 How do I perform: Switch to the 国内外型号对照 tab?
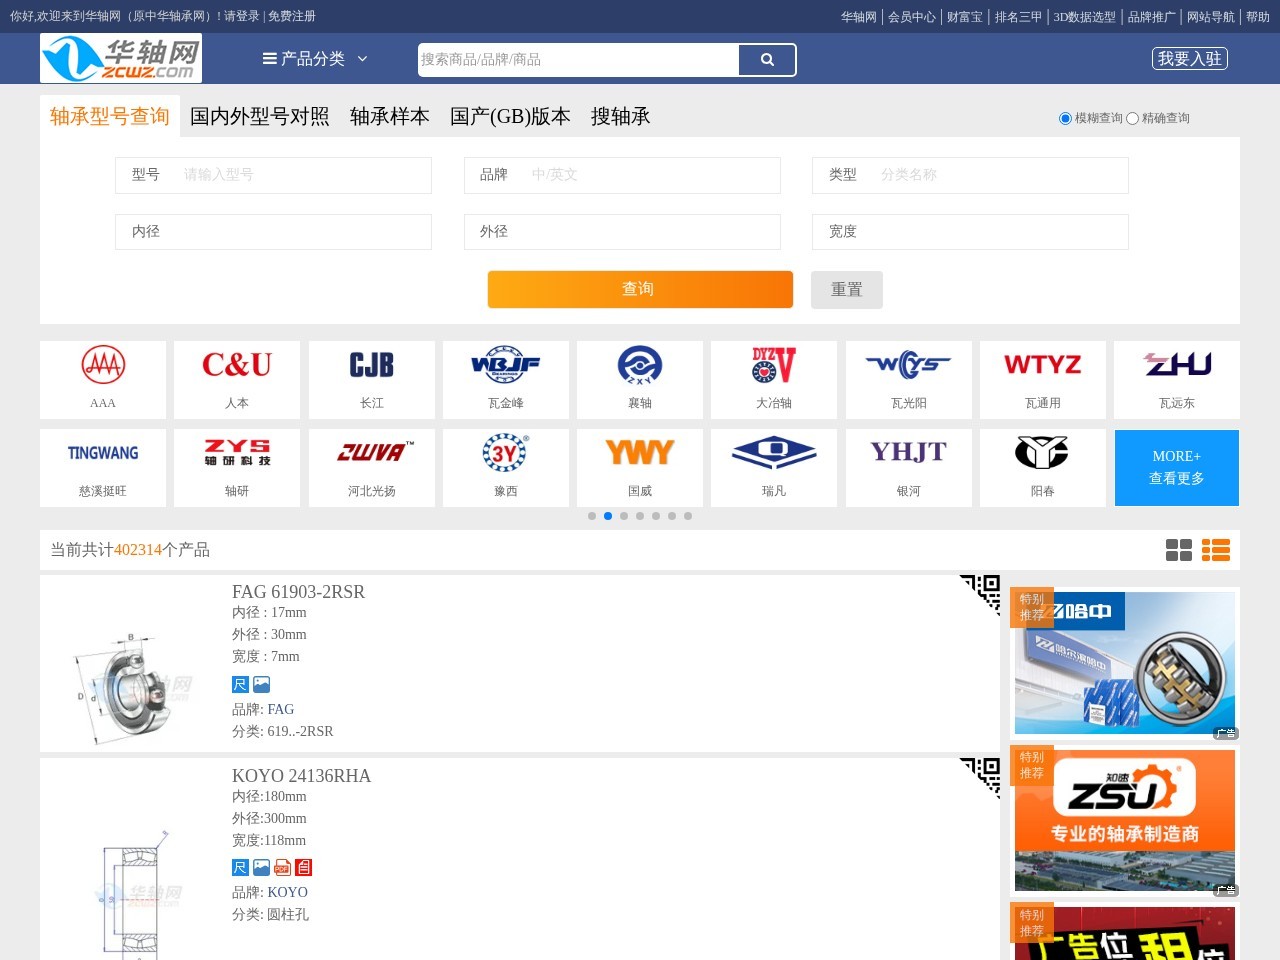point(260,116)
